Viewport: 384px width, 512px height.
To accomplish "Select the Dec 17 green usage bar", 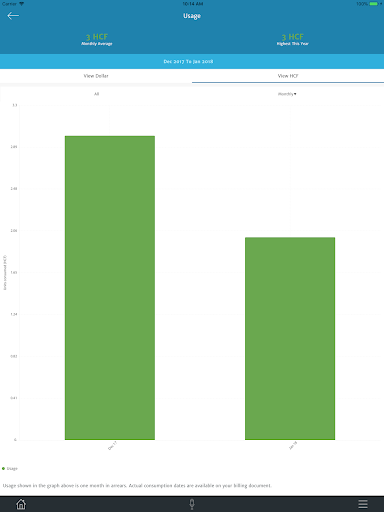I will tap(110, 288).
